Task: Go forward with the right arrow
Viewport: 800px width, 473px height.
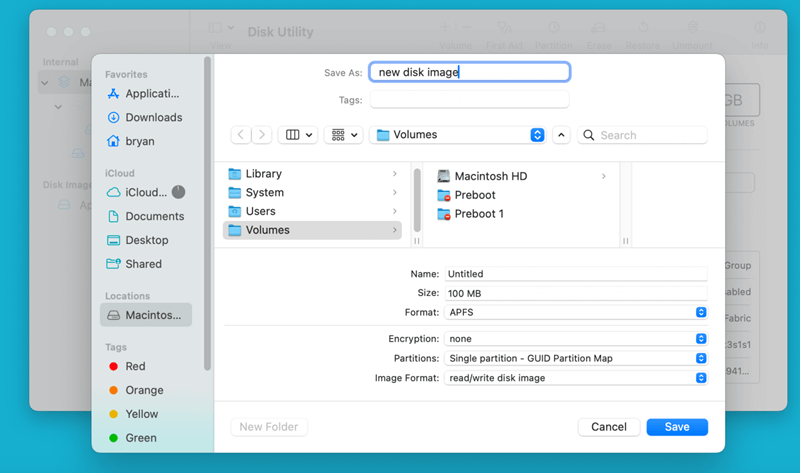Action: pos(262,135)
